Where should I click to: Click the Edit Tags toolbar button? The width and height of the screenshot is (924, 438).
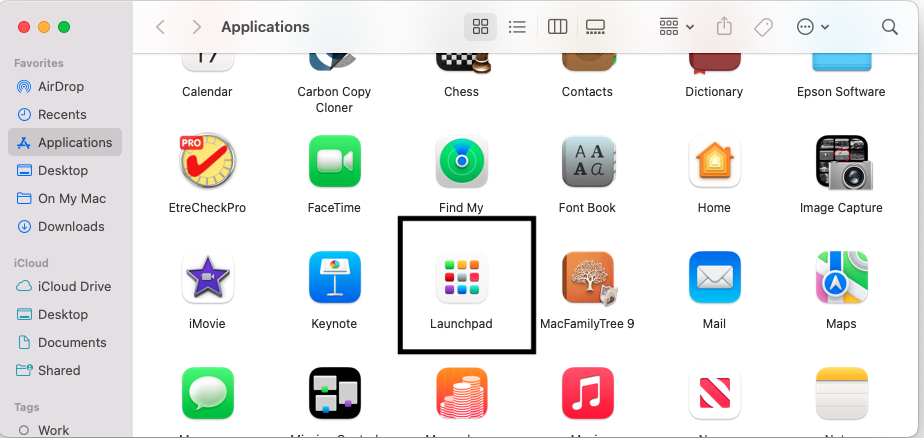763,27
